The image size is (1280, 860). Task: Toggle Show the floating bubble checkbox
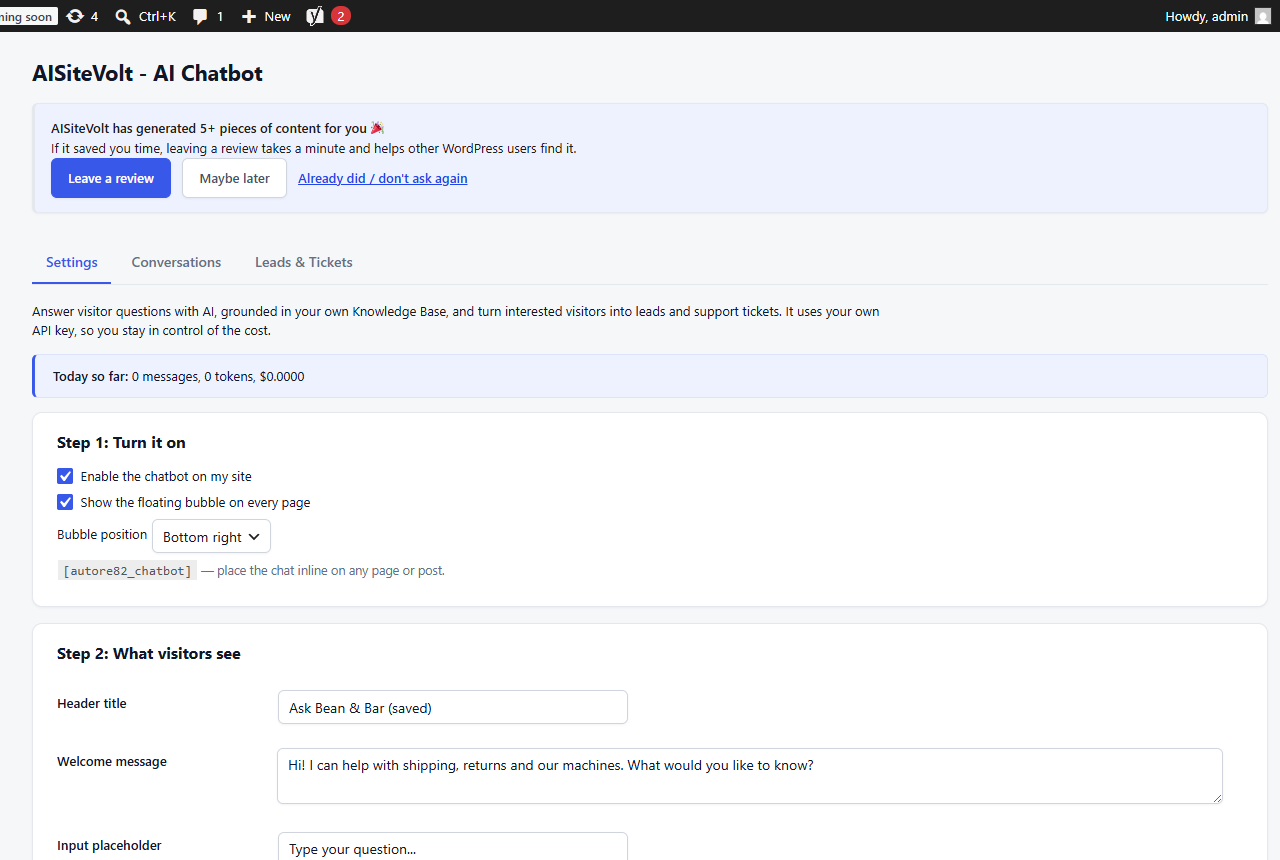tap(65, 502)
